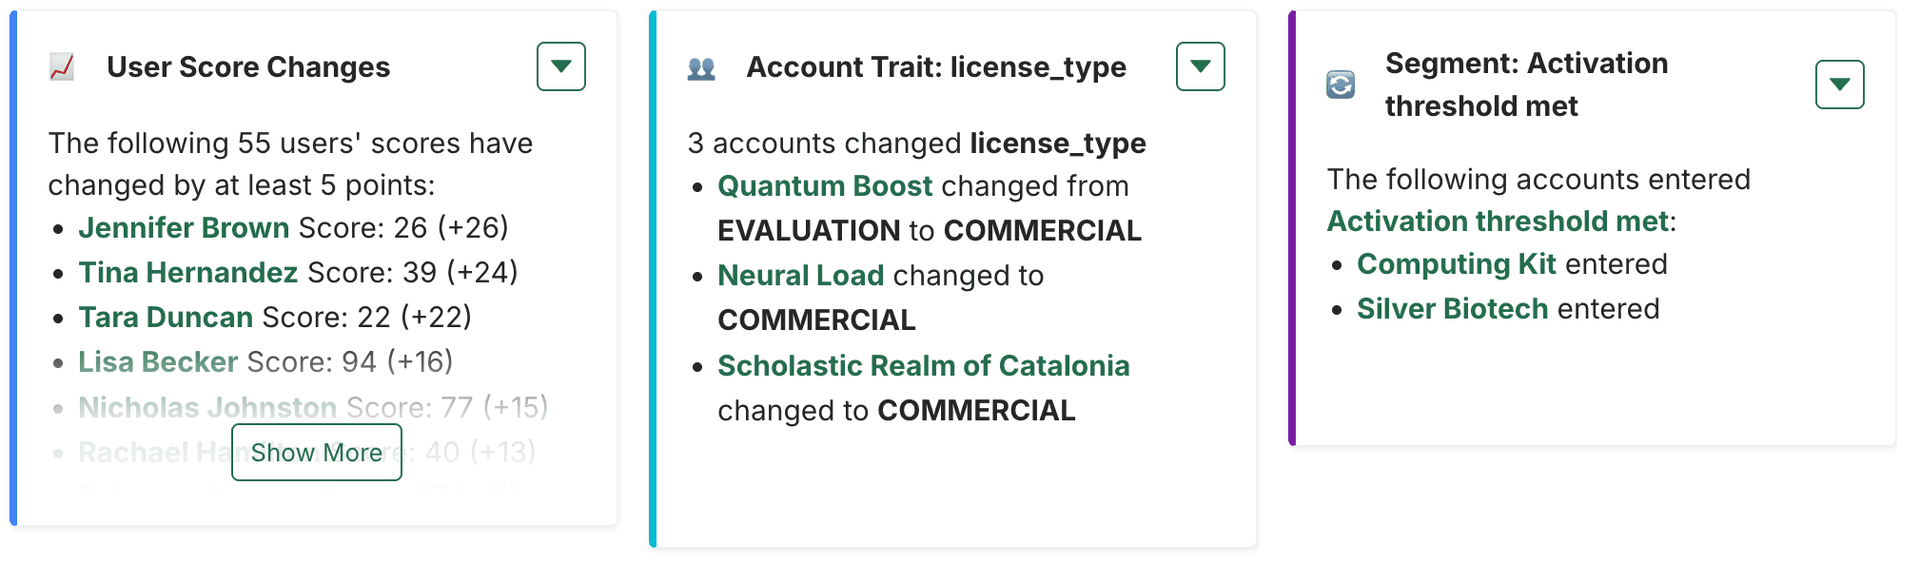Click the chart icon beside User Score Changes
The height and width of the screenshot is (561, 1920).
click(62, 68)
